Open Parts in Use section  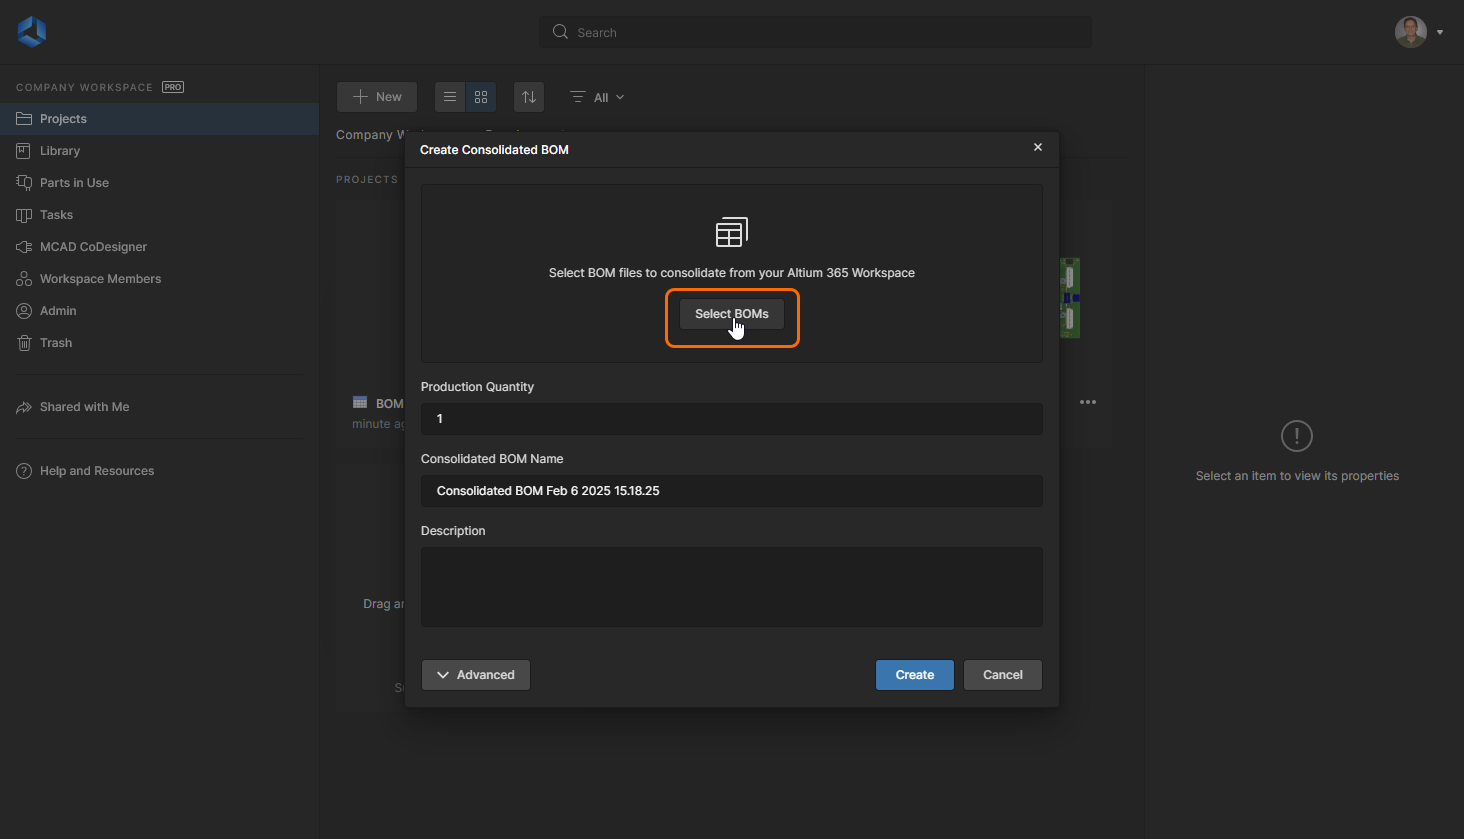coord(159,183)
